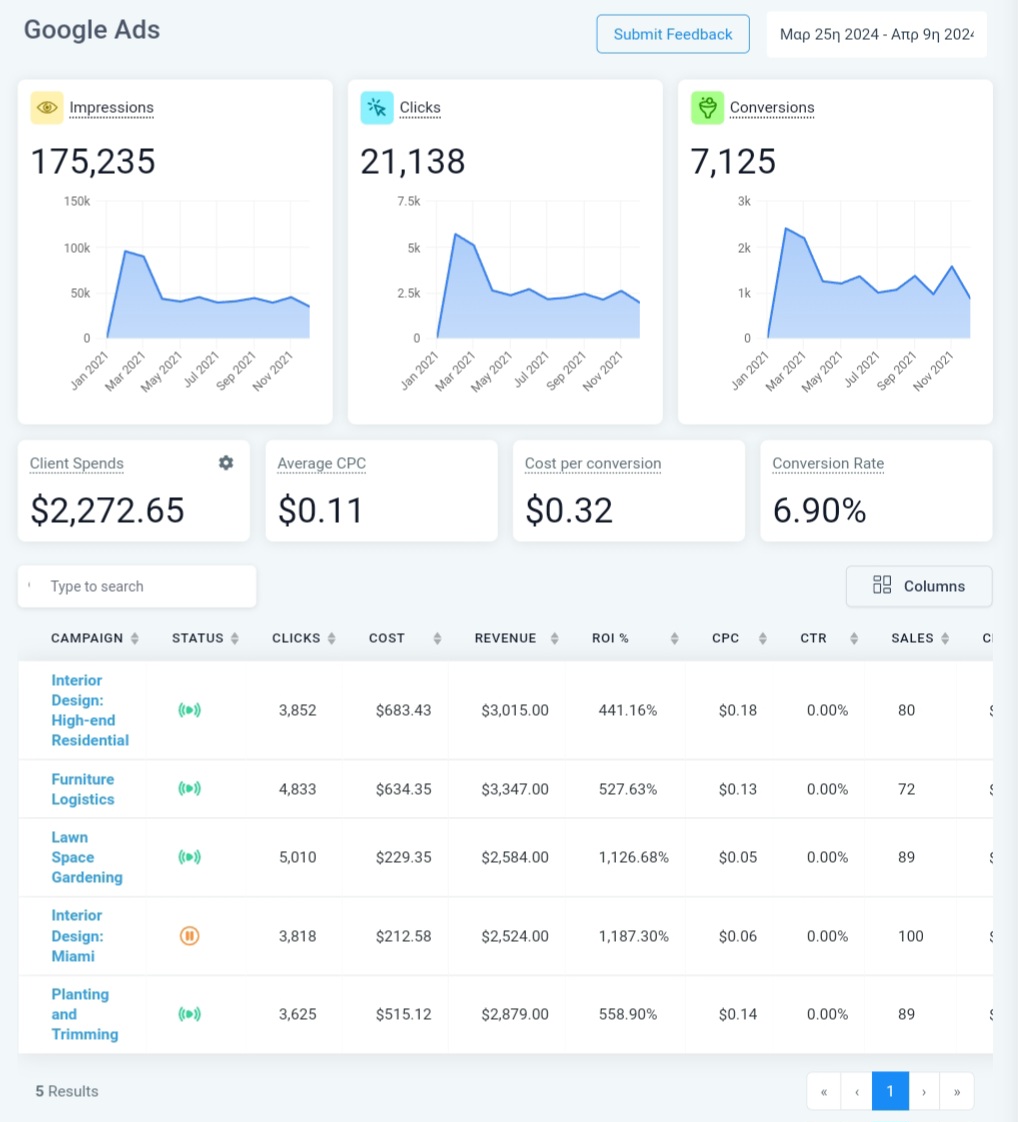1018x1122 pixels.
Task: Click the Submit Feedback button
Action: click(x=672, y=34)
